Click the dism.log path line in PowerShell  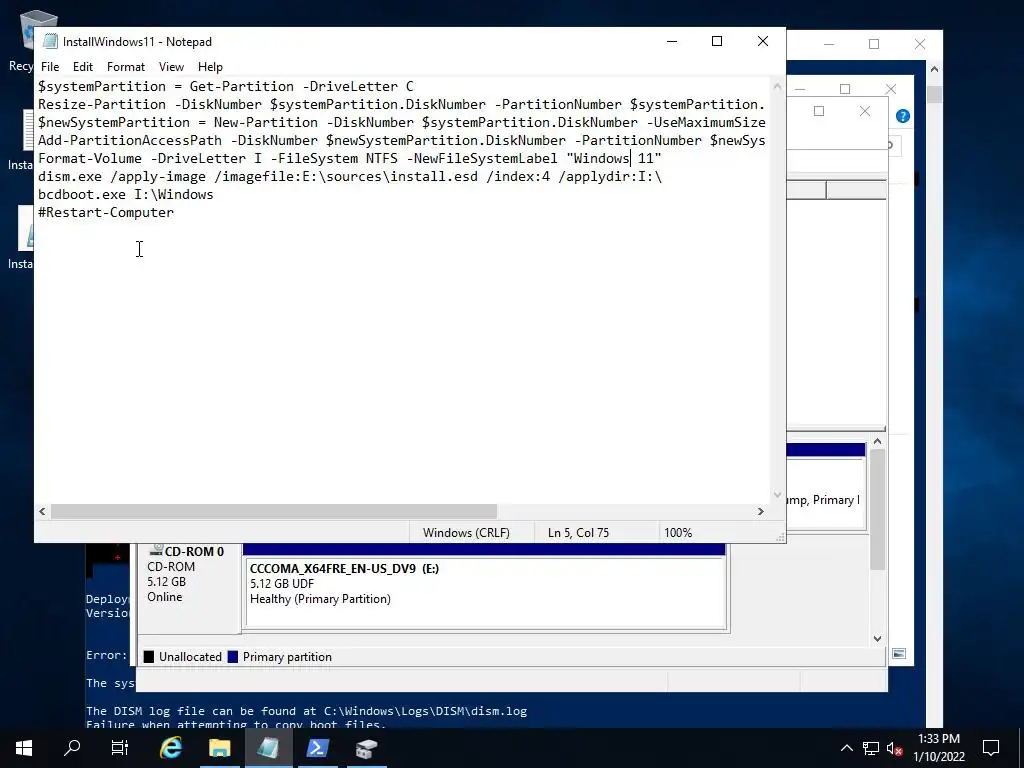click(x=306, y=711)
